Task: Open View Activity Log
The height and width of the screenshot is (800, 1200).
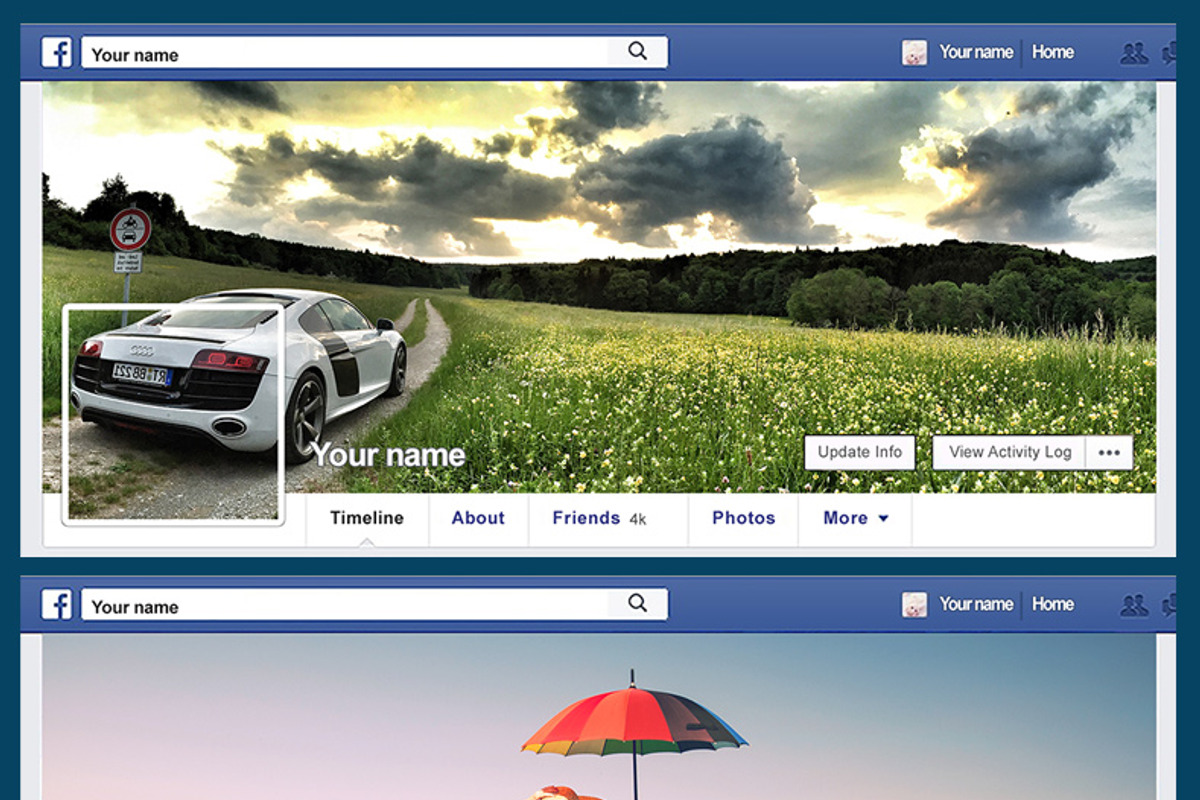Action: coord(1010,452)
